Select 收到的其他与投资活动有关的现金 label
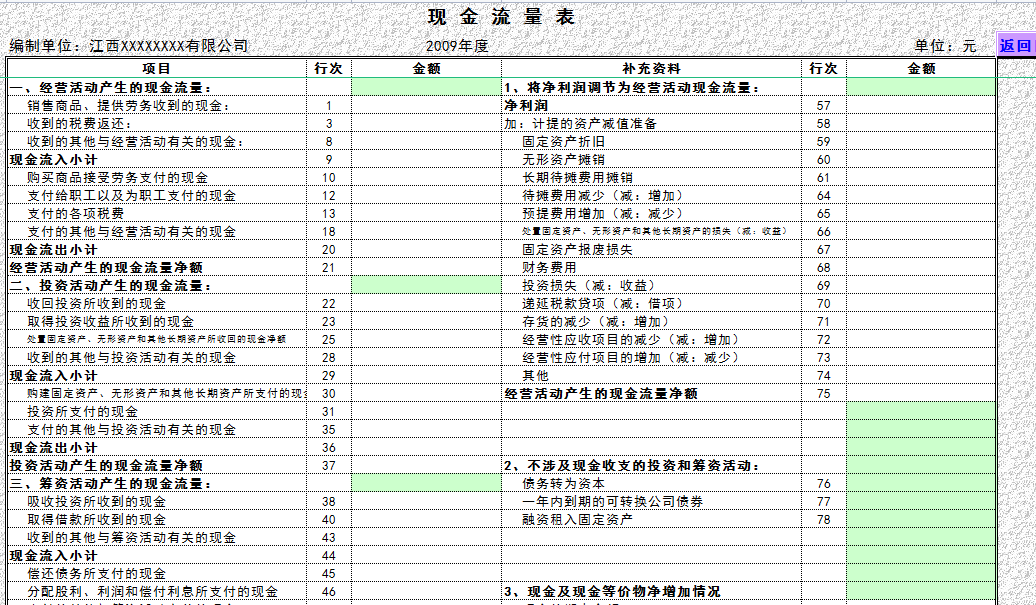 [x=131, y=357]
